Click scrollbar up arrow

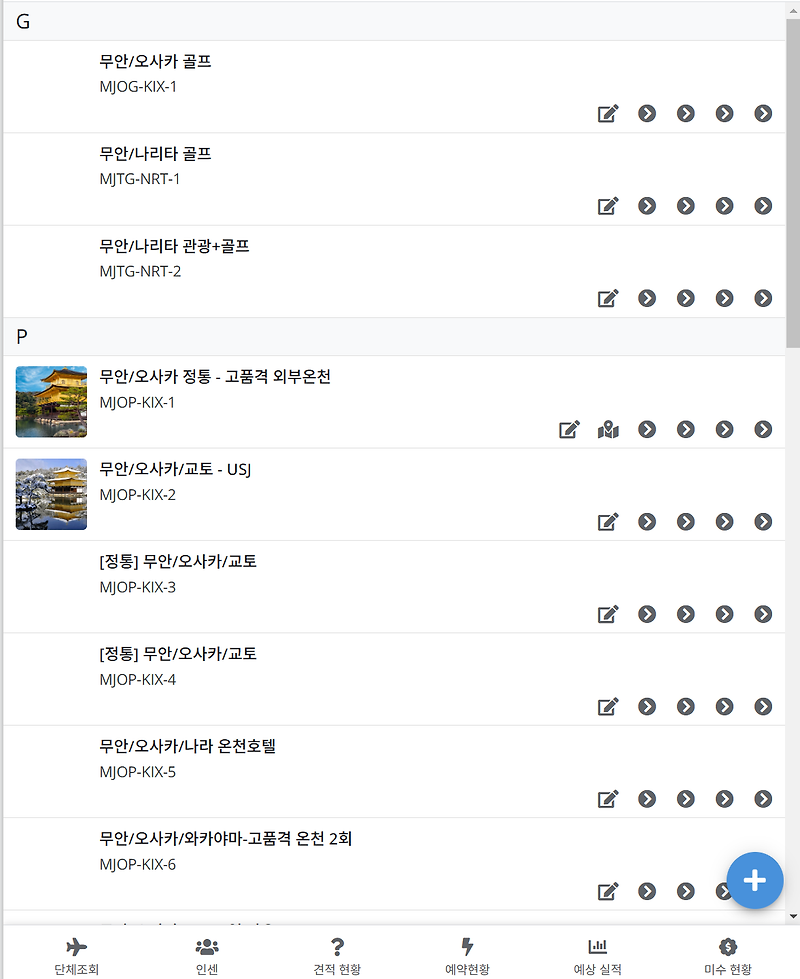793,10
